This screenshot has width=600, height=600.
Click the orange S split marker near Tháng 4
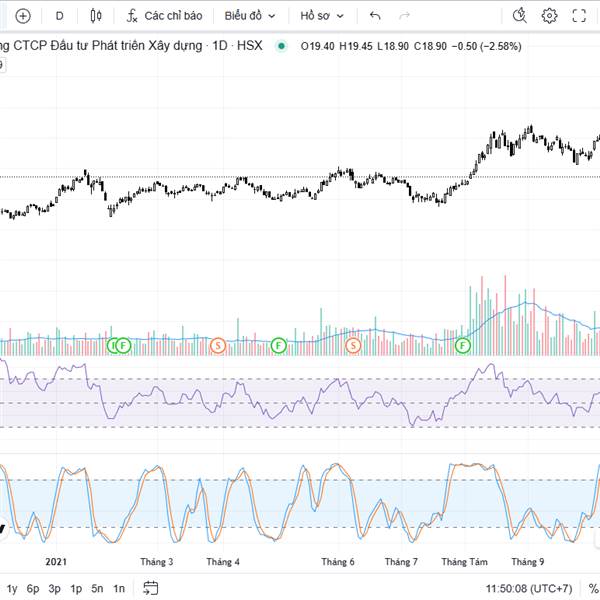[218, 345]
